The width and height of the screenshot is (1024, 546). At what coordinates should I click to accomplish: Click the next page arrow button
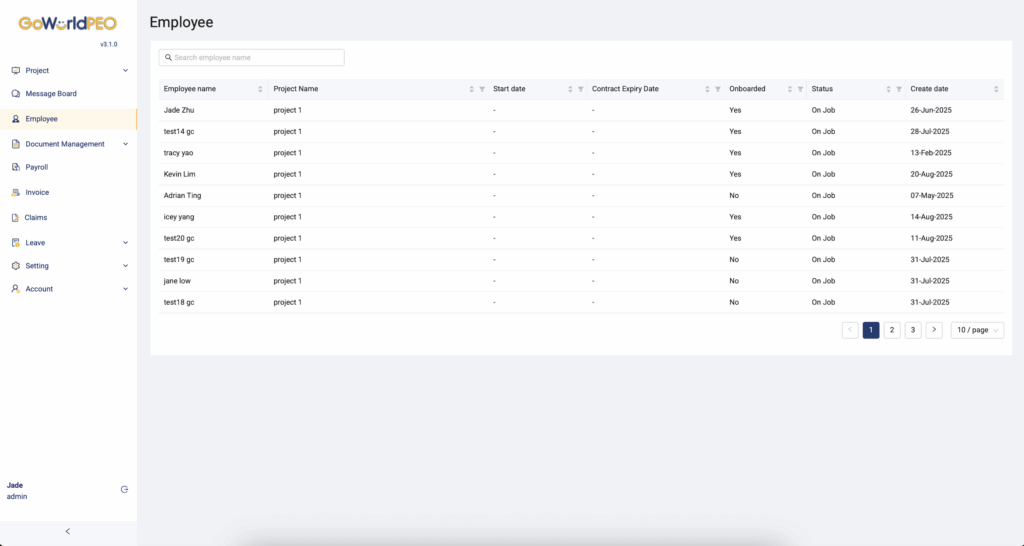click(x=934, y=330)
